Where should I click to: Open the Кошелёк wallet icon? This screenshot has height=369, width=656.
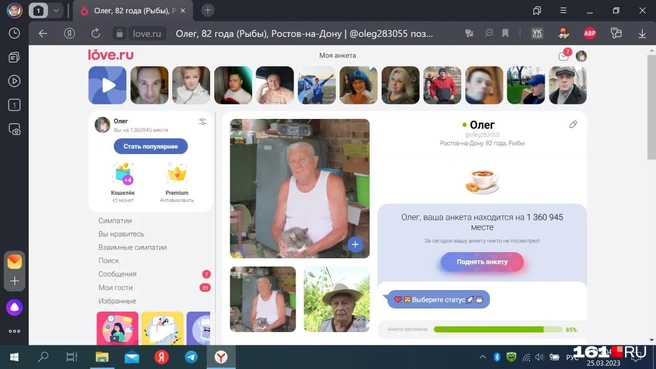[123, 174]
